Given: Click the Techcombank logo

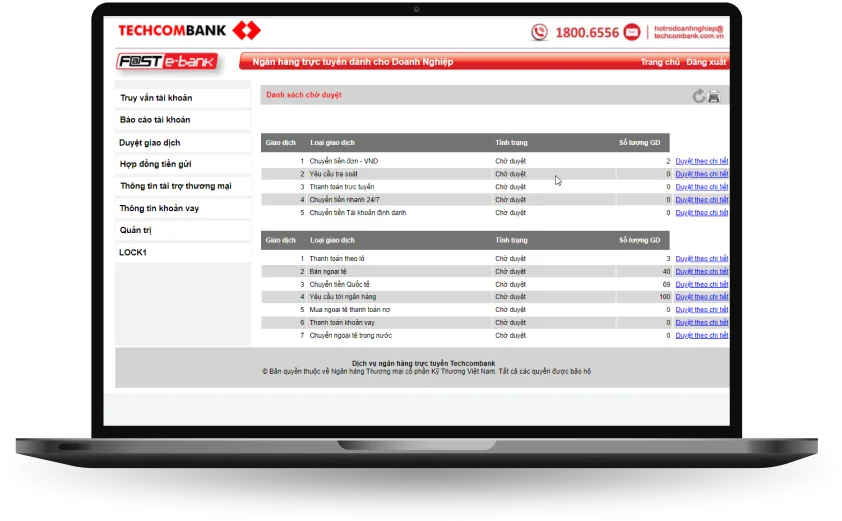Looking at the screenshot, I should coord(188,31).
